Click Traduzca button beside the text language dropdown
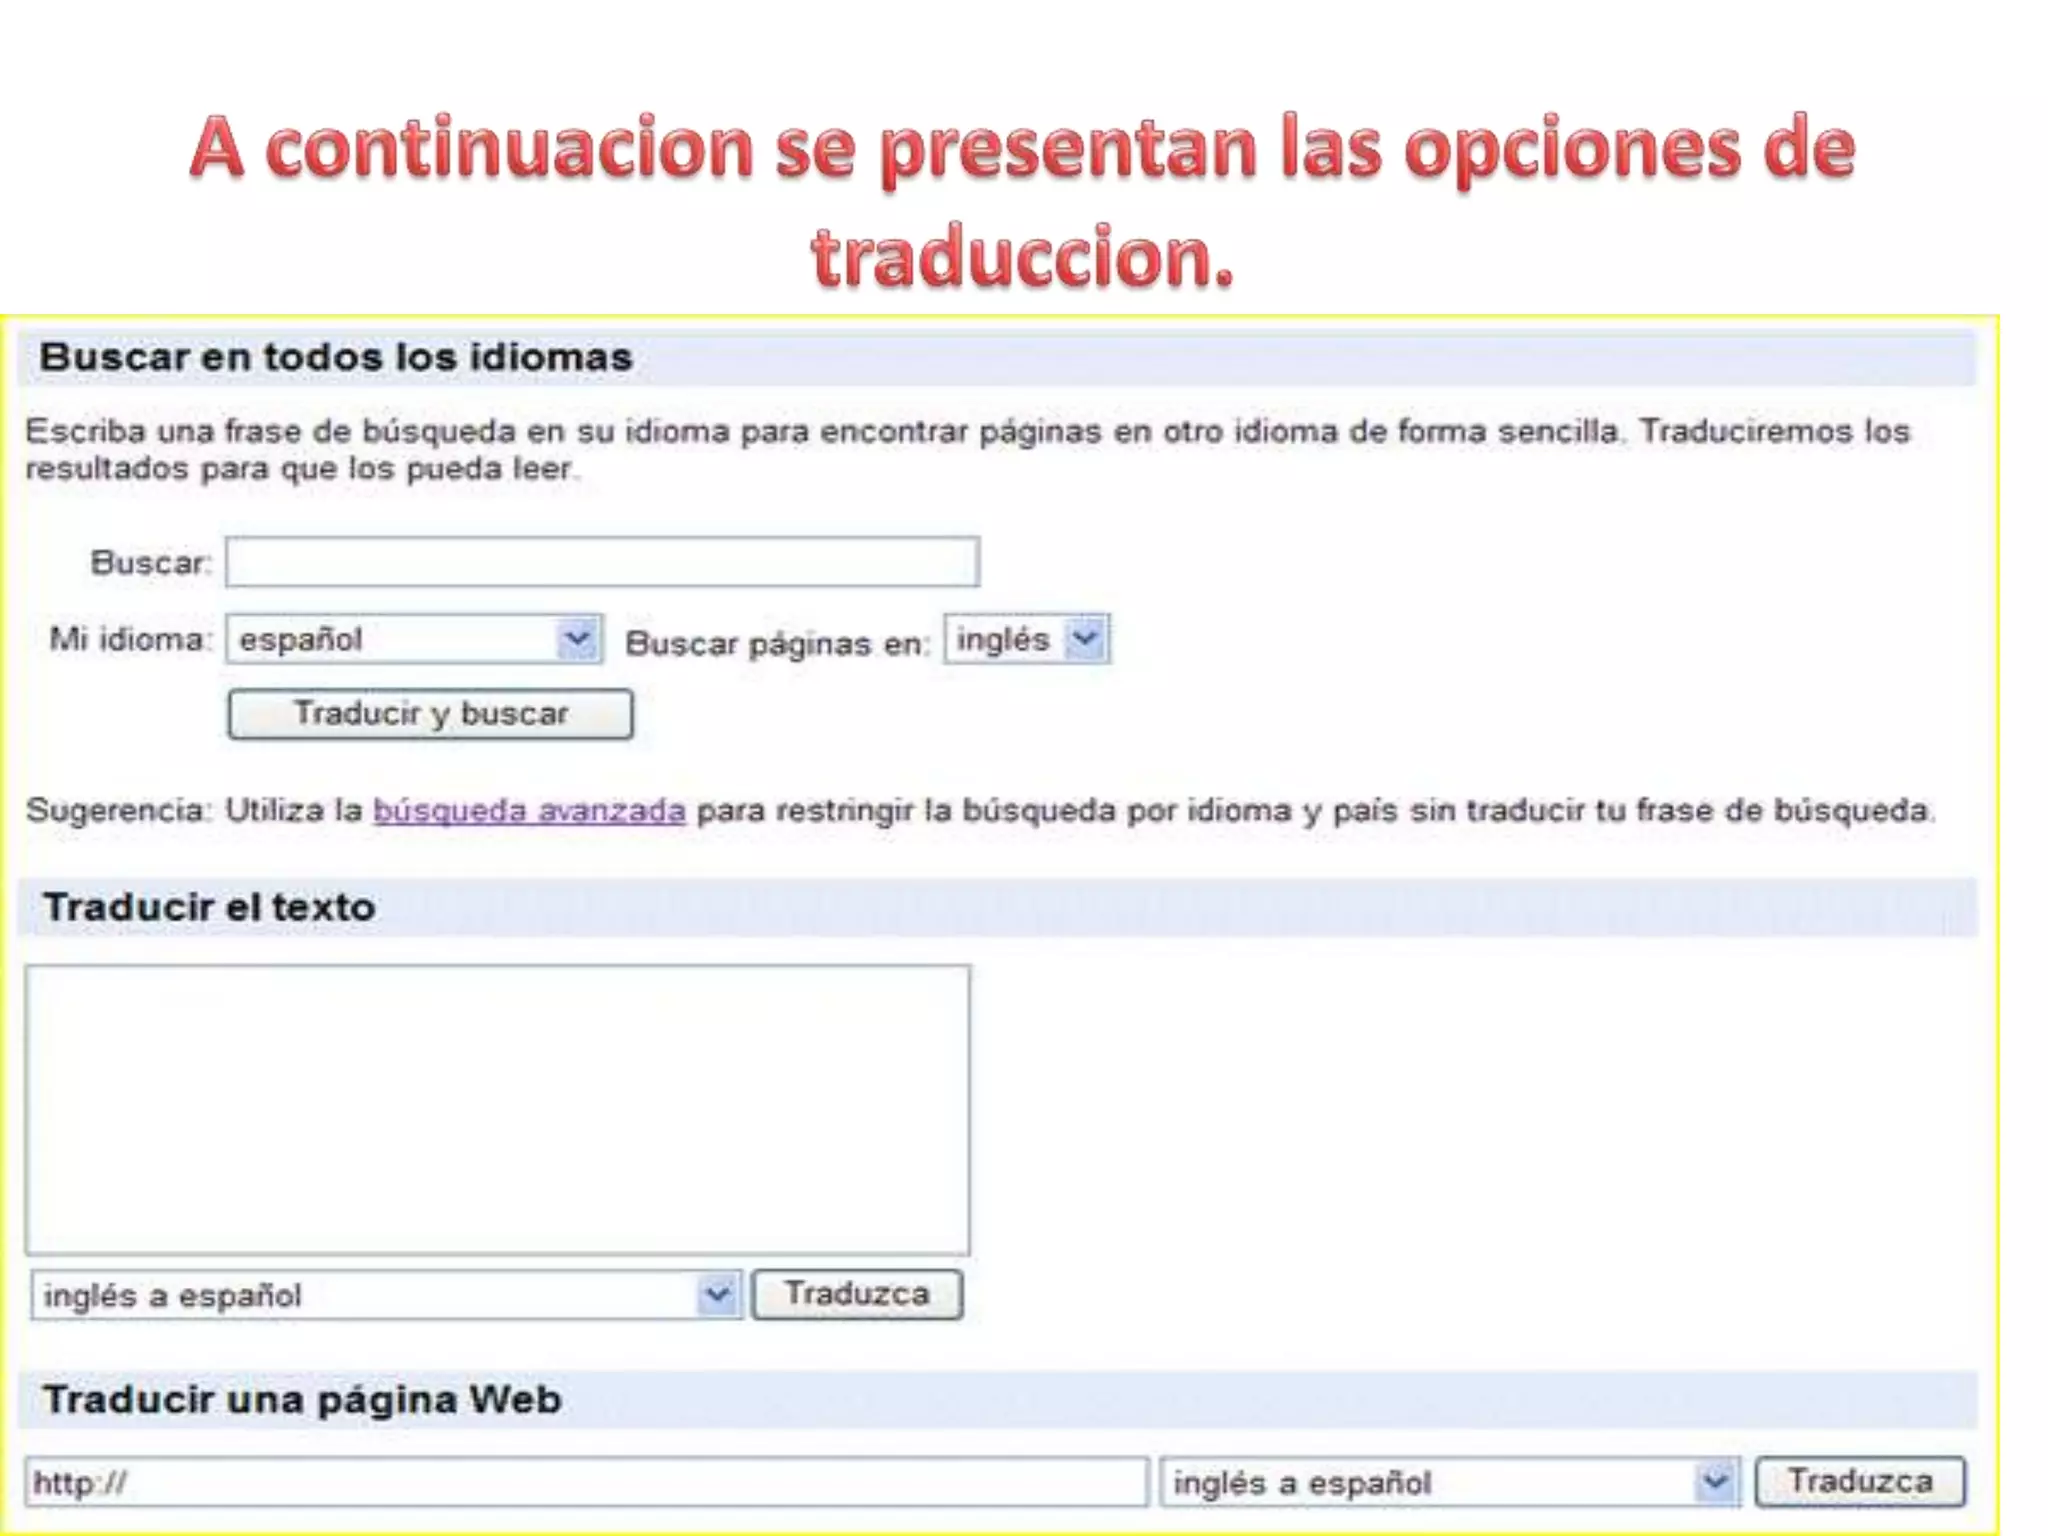This screenshot has width=2048, height=1536. tap(857, 1294)
